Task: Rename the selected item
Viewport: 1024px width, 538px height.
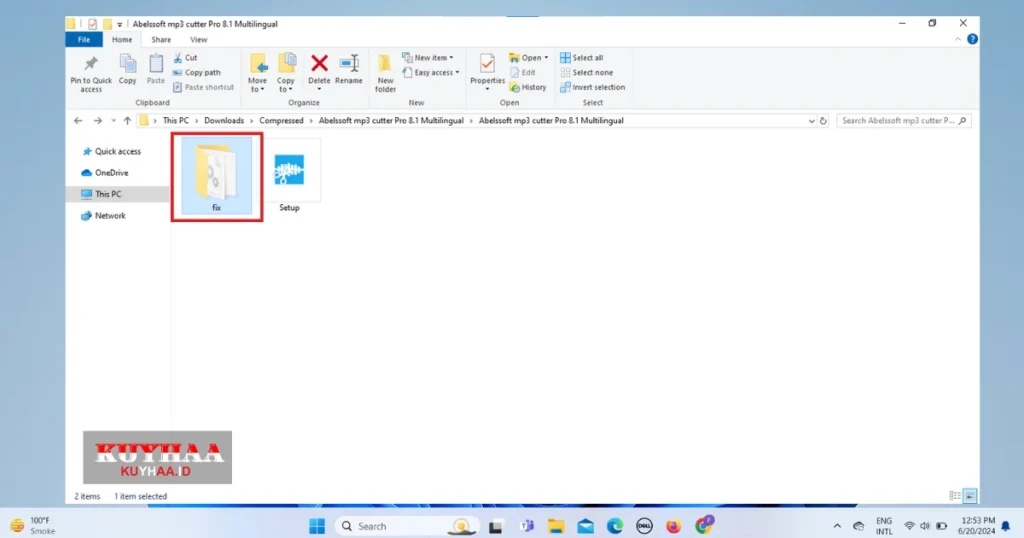Action: (349, 71)
